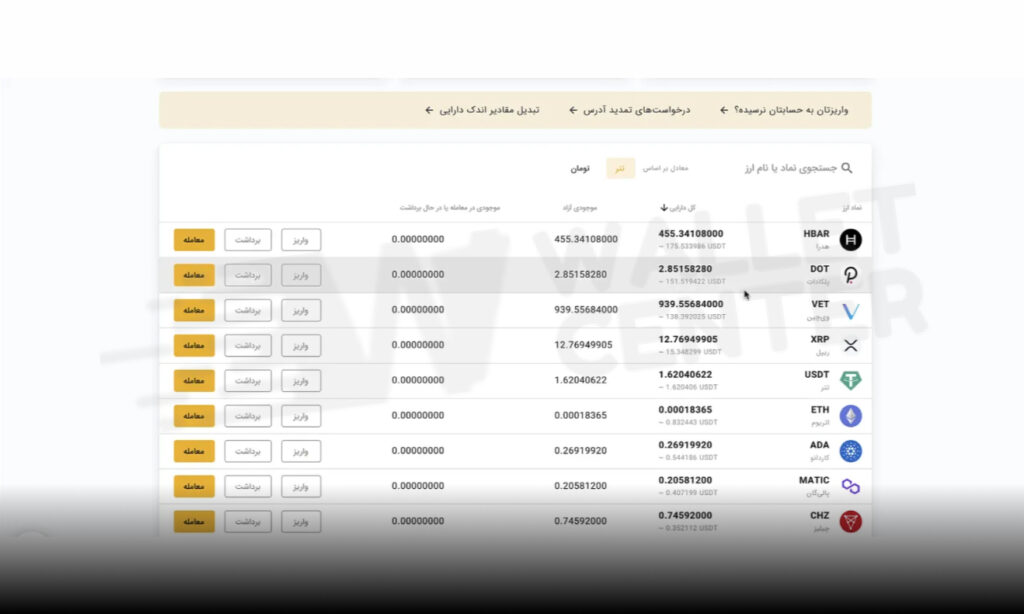The width and height of the screenshot is (1024, 614).
Task: Click the HBAR coin icon
Action: [x=850, y=240]
